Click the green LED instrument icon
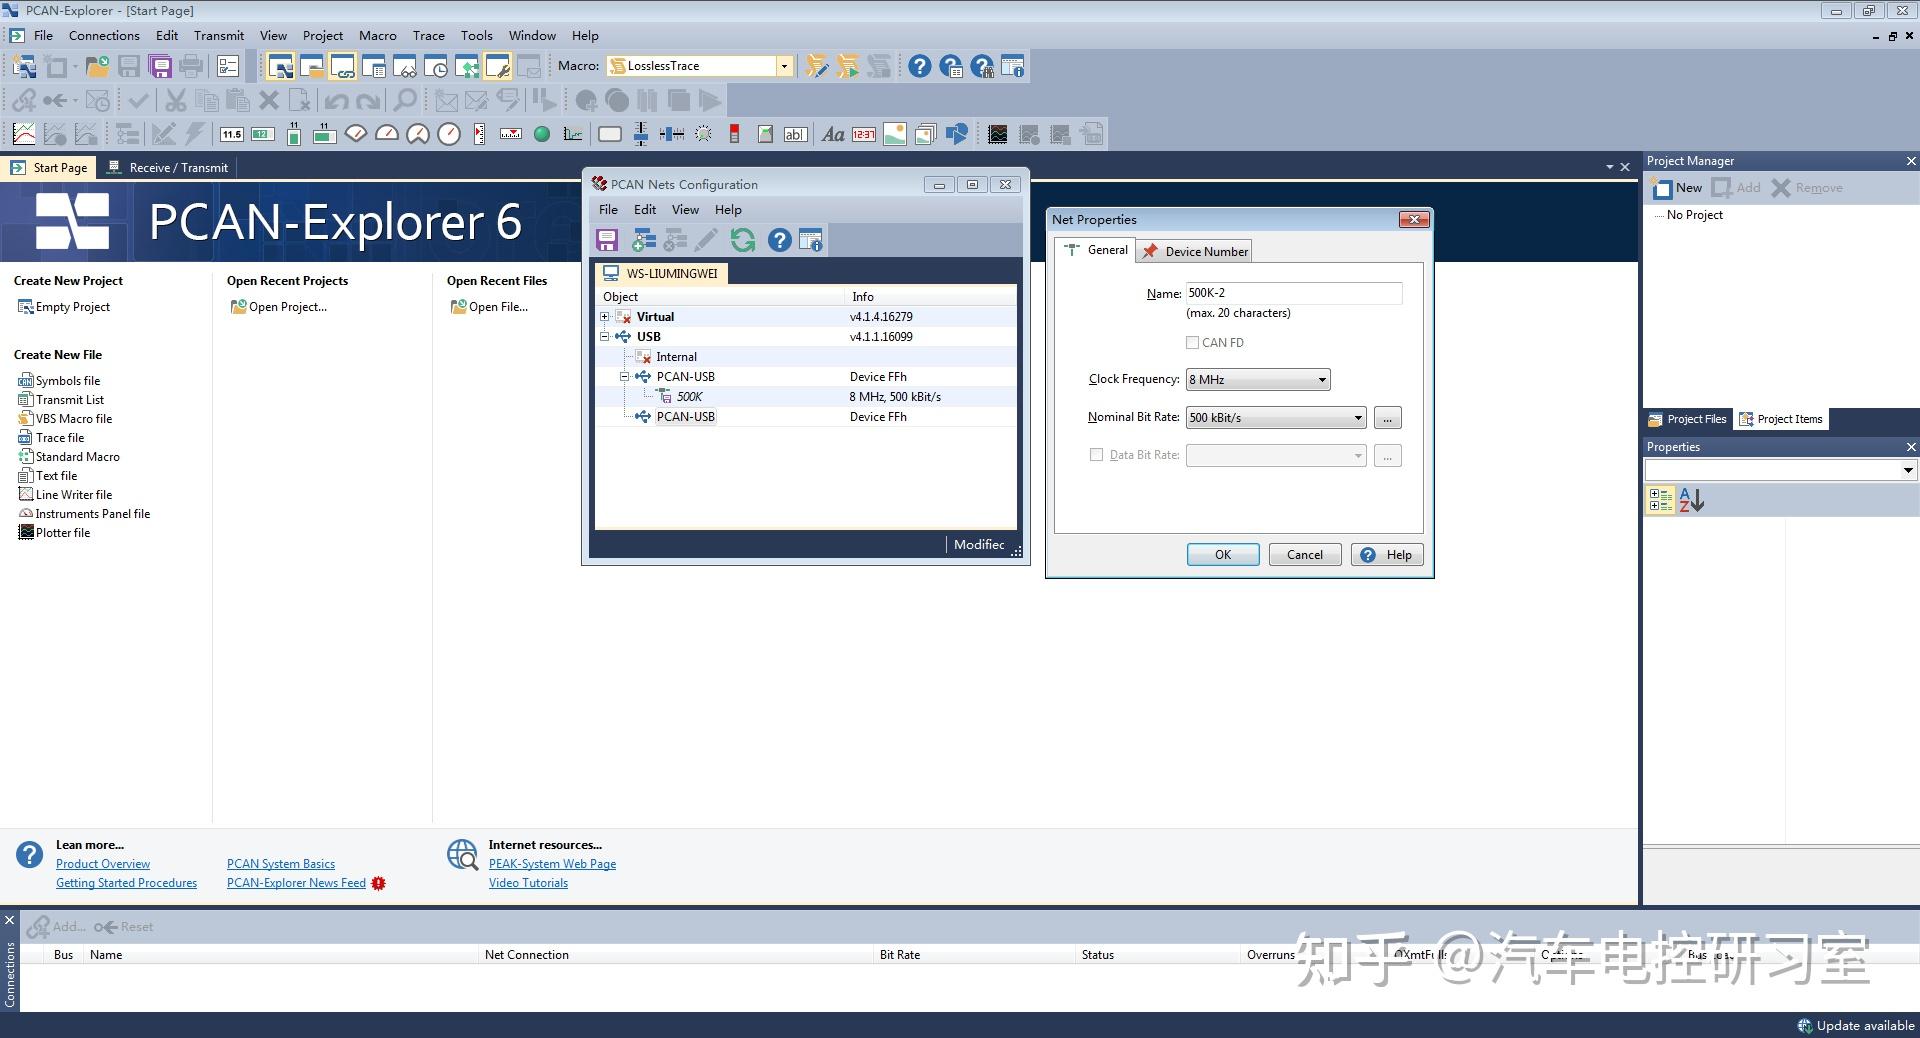The width and height of the screenshot is (1920, 1038). 542,134
